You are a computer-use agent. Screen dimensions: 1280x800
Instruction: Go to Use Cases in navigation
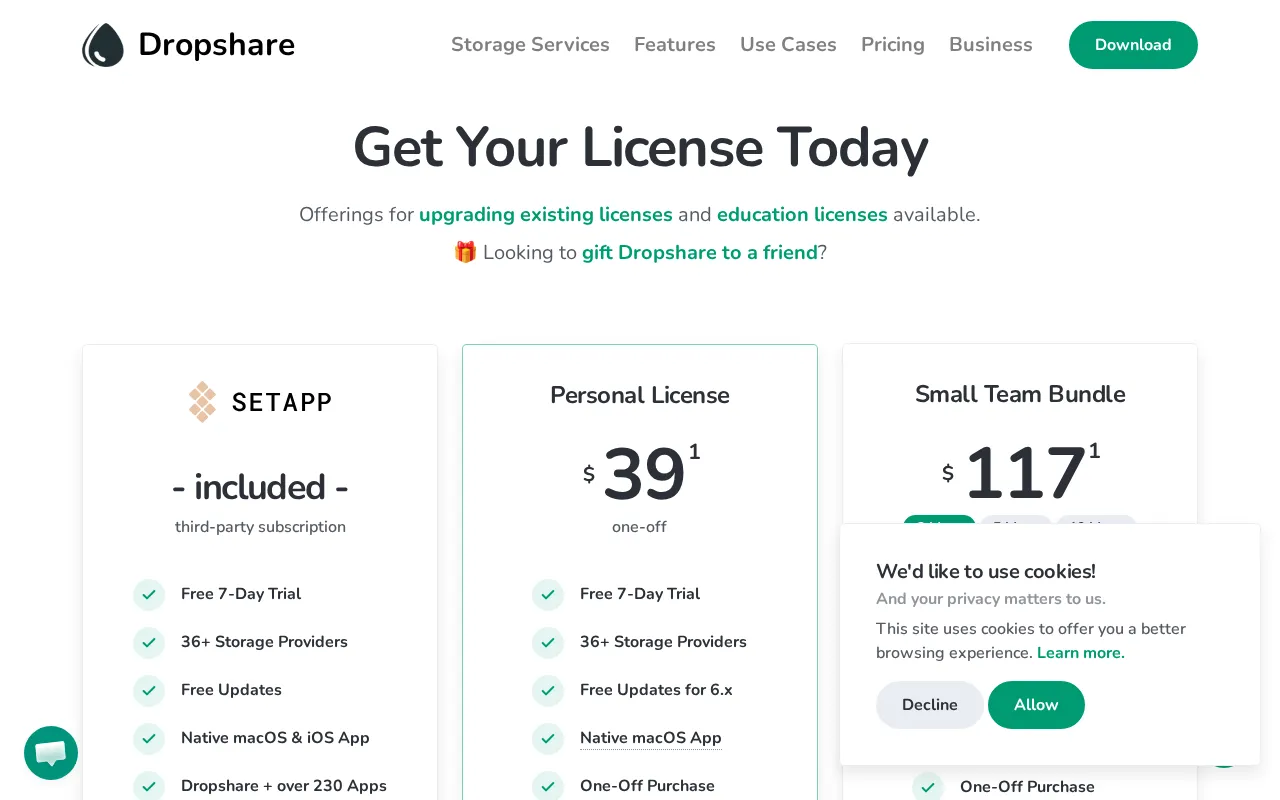pyautogui.click(x=788, y=45)
